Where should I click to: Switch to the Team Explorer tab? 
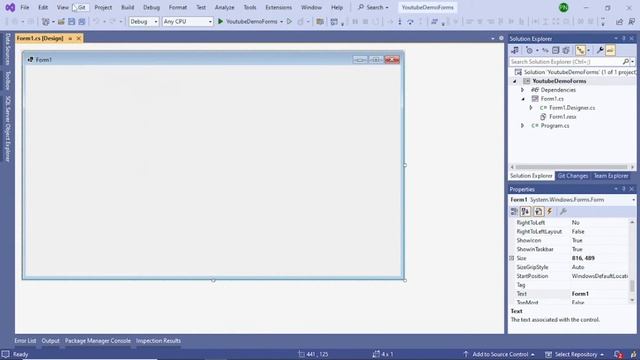pyautogui.click(x=611, y=176)
